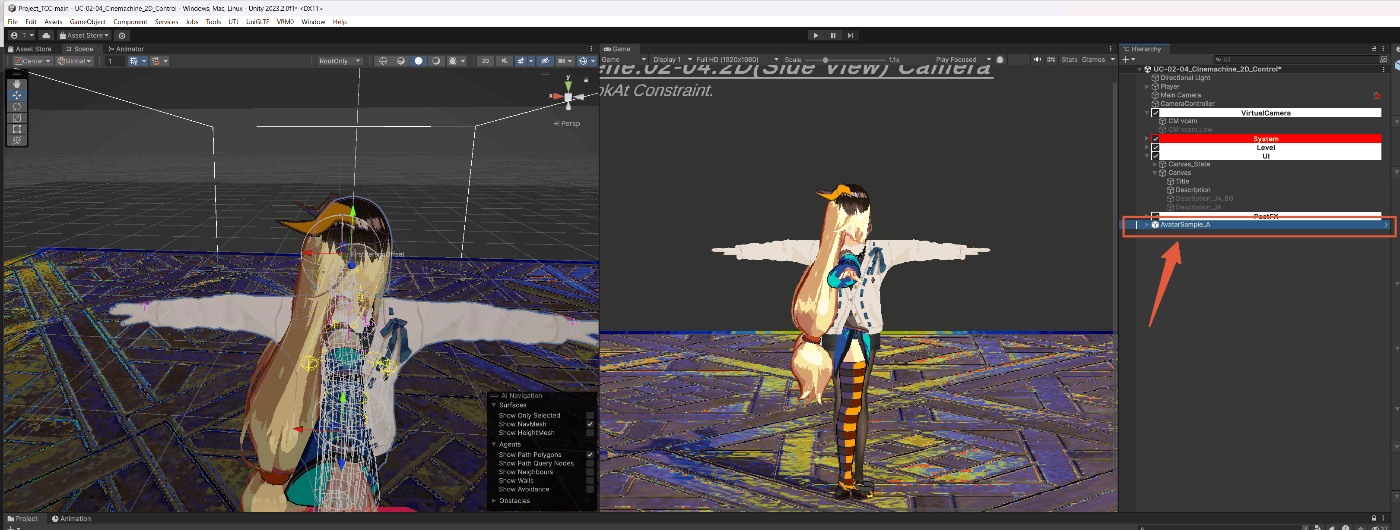Start Play mode
1400x530 pixels.
point(815,35)
